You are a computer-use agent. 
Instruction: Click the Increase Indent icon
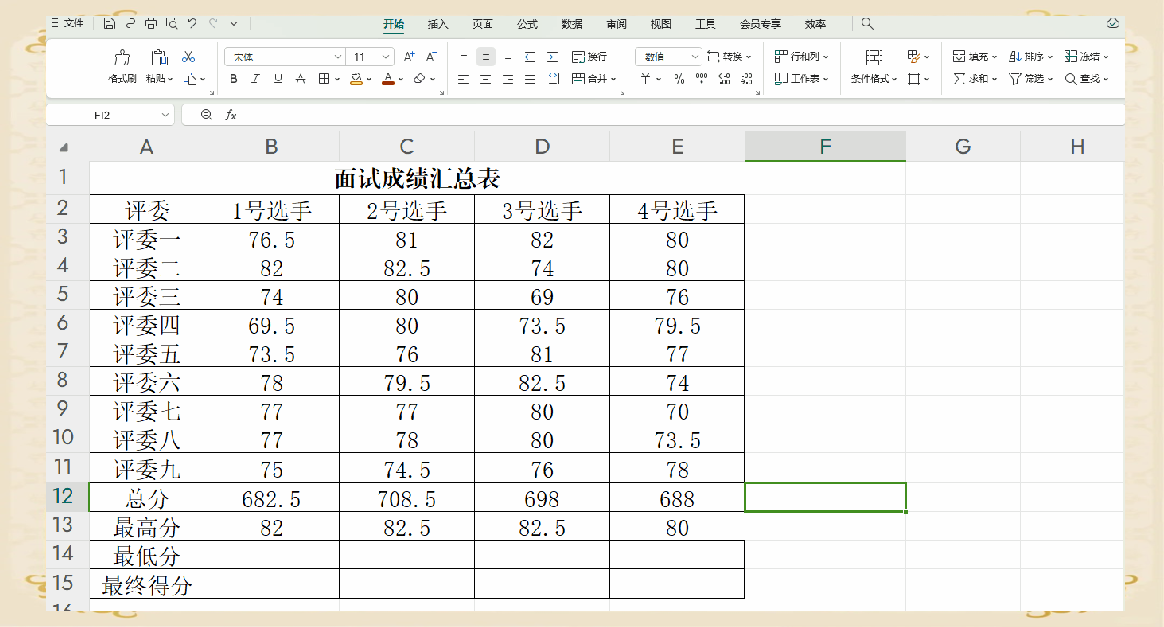552,56
